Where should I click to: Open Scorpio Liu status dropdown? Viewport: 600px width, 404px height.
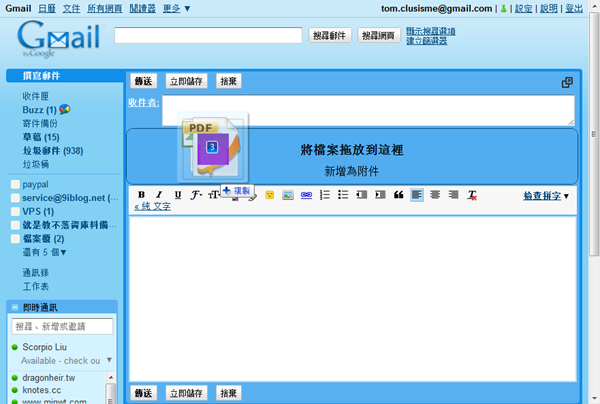tap(109, 360)
